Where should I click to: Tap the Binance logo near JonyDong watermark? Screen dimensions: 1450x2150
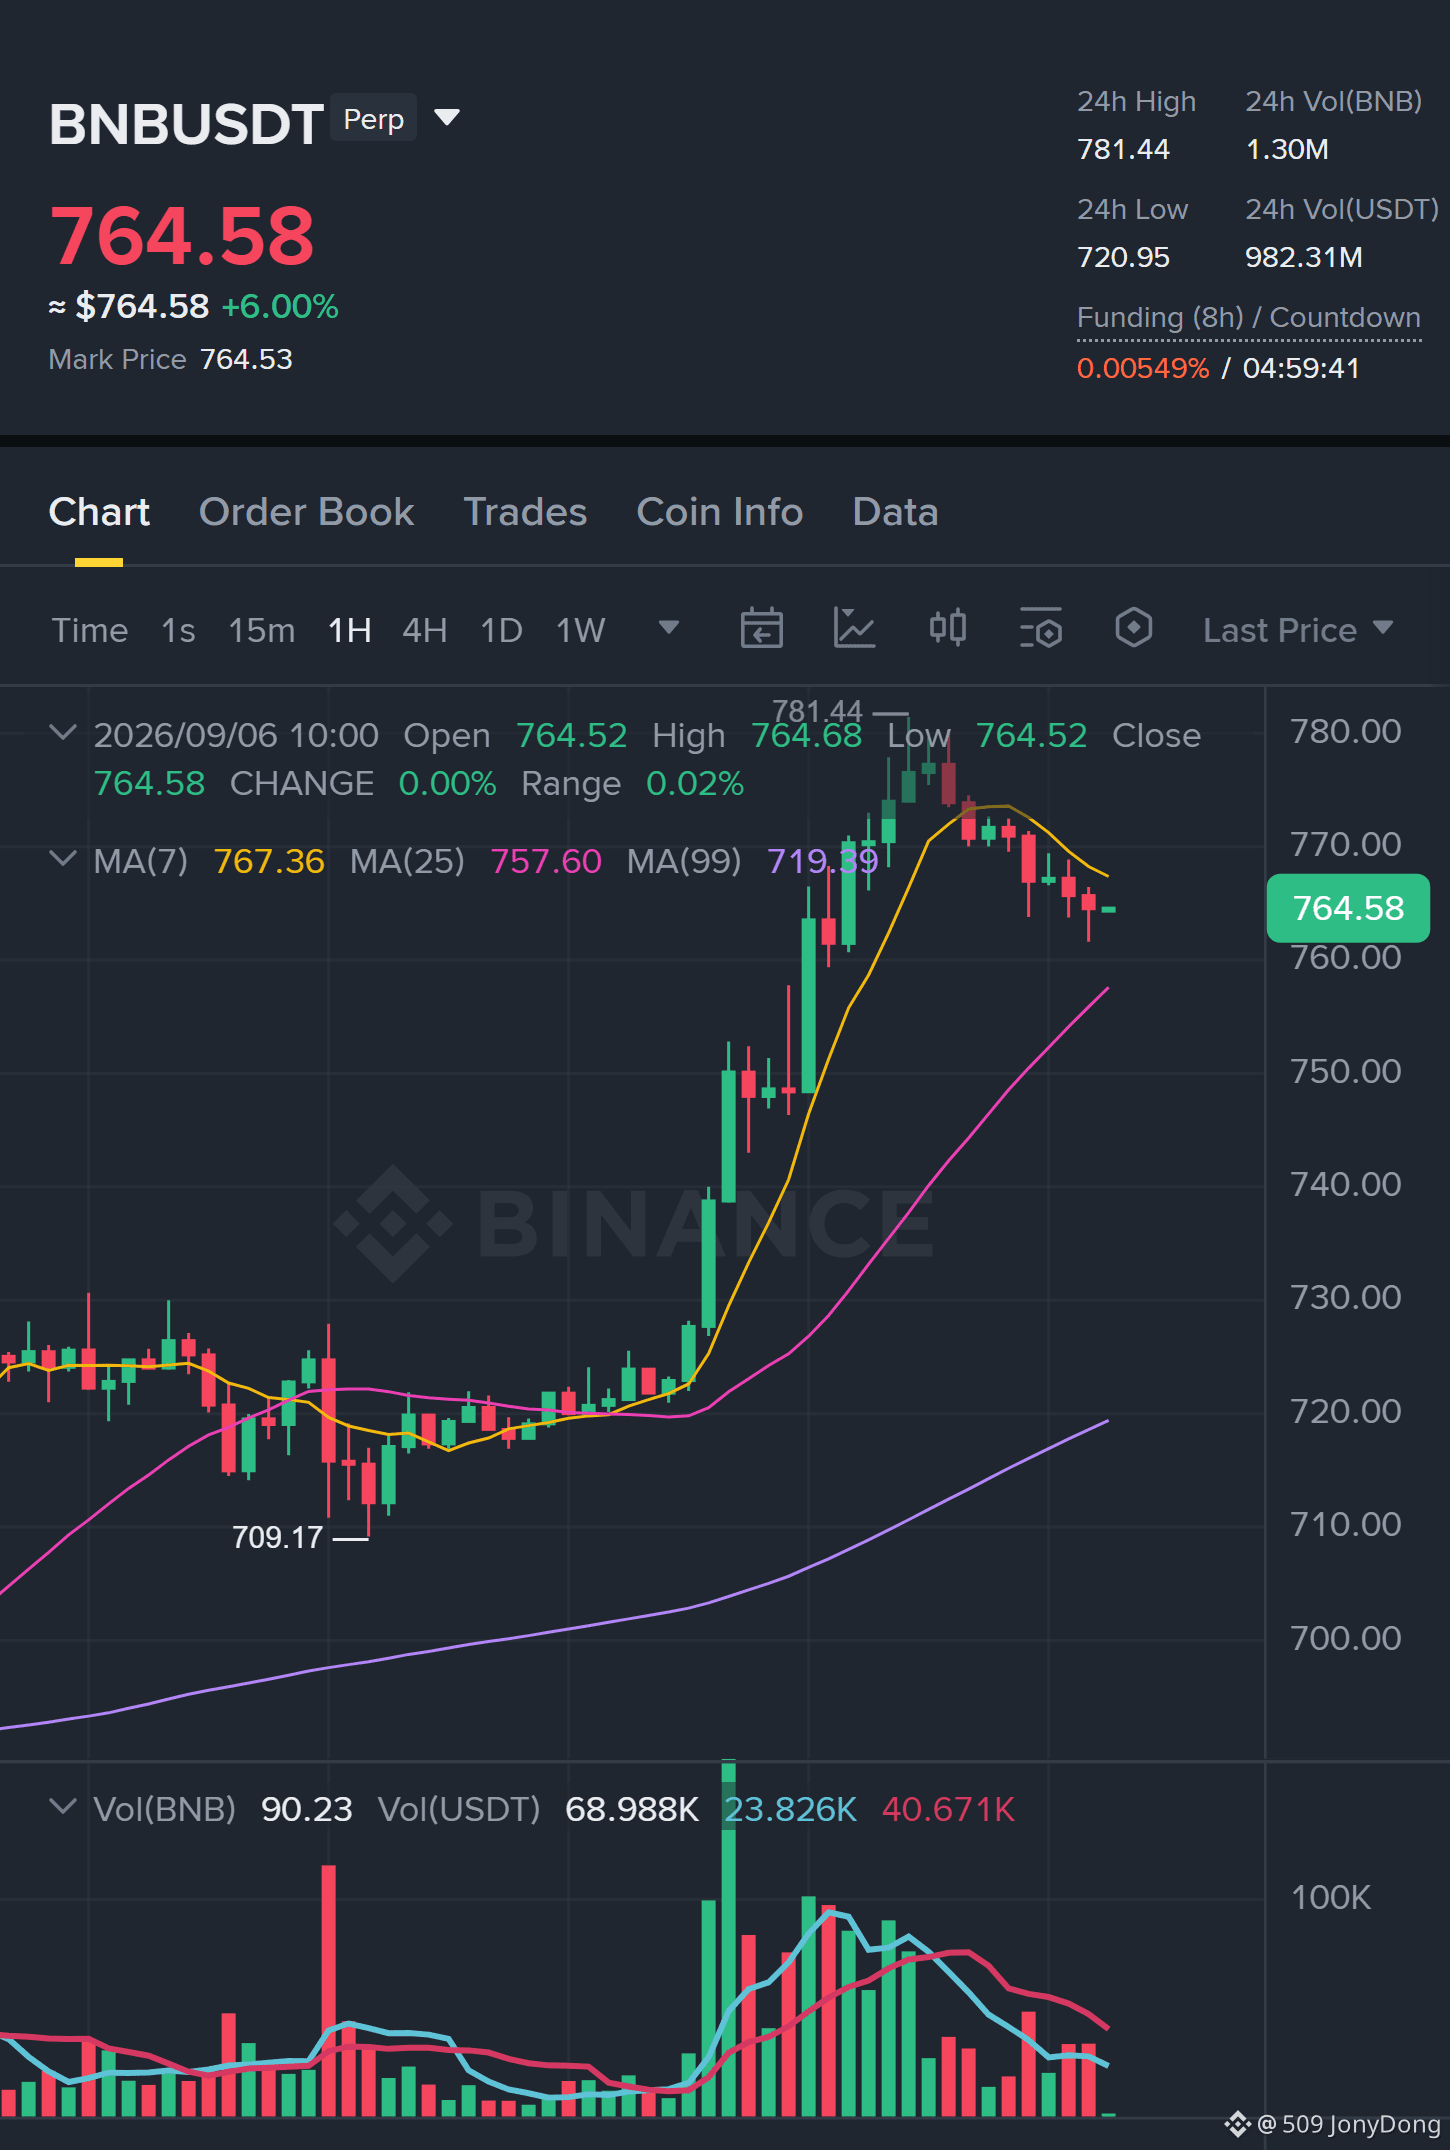(x=1238, y=2123)
